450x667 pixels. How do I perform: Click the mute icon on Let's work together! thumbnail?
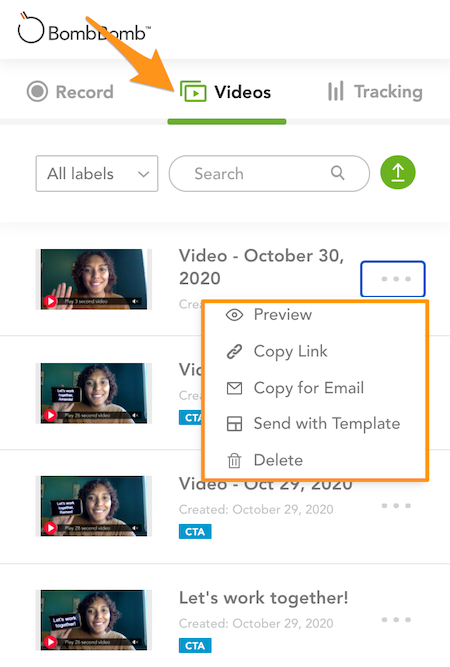tap(135, 642)
